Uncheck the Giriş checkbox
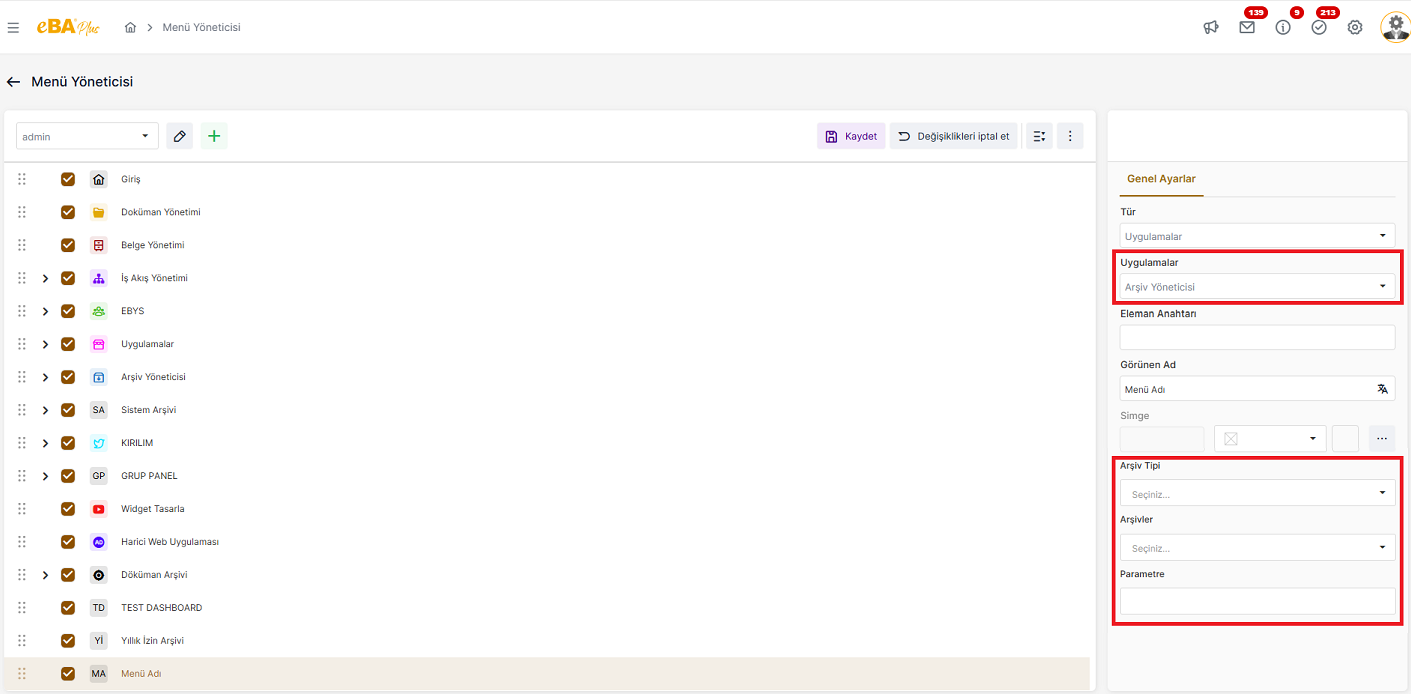The image size is (1411, 694). click(68, 179)
